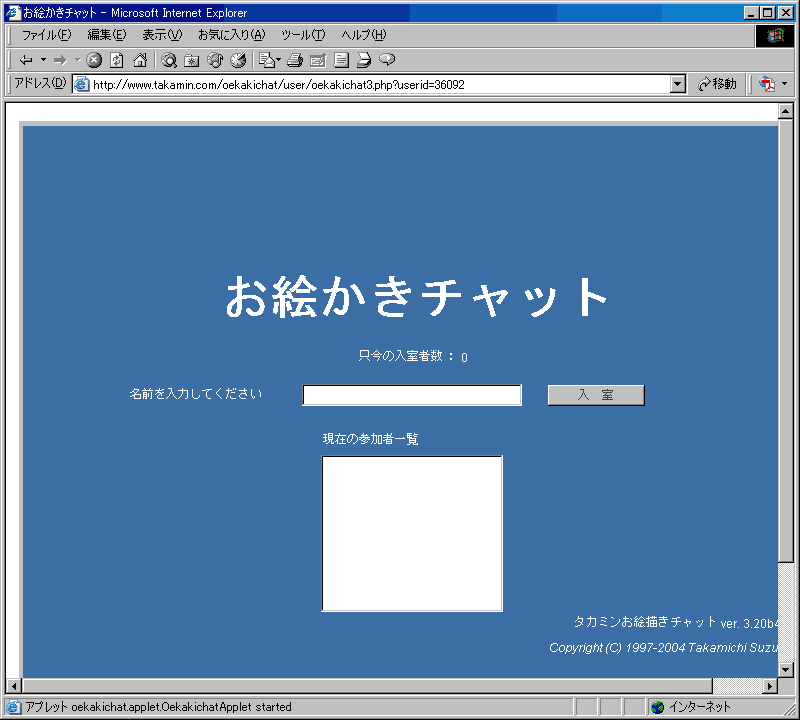800x720 pixels.
Task: Open the History clock icon
Action: pos(238,60)
